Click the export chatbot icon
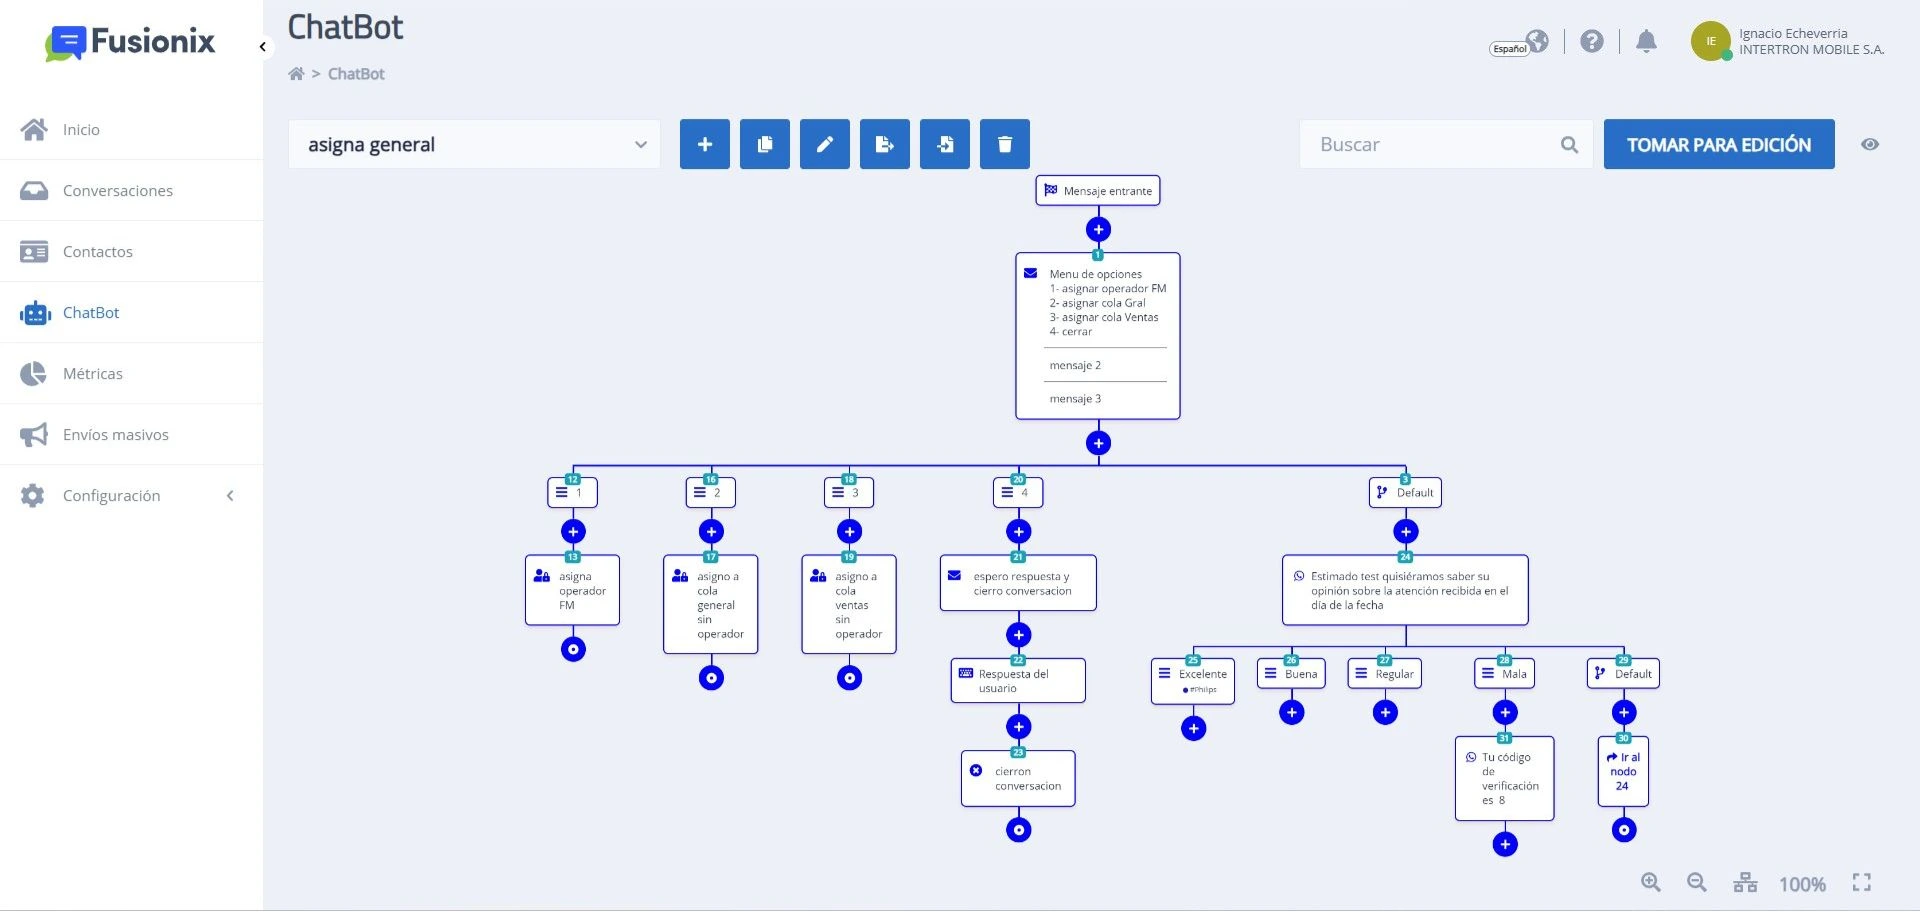The image size is (1920, 913). pyautogui.click(x=885, y=145)
